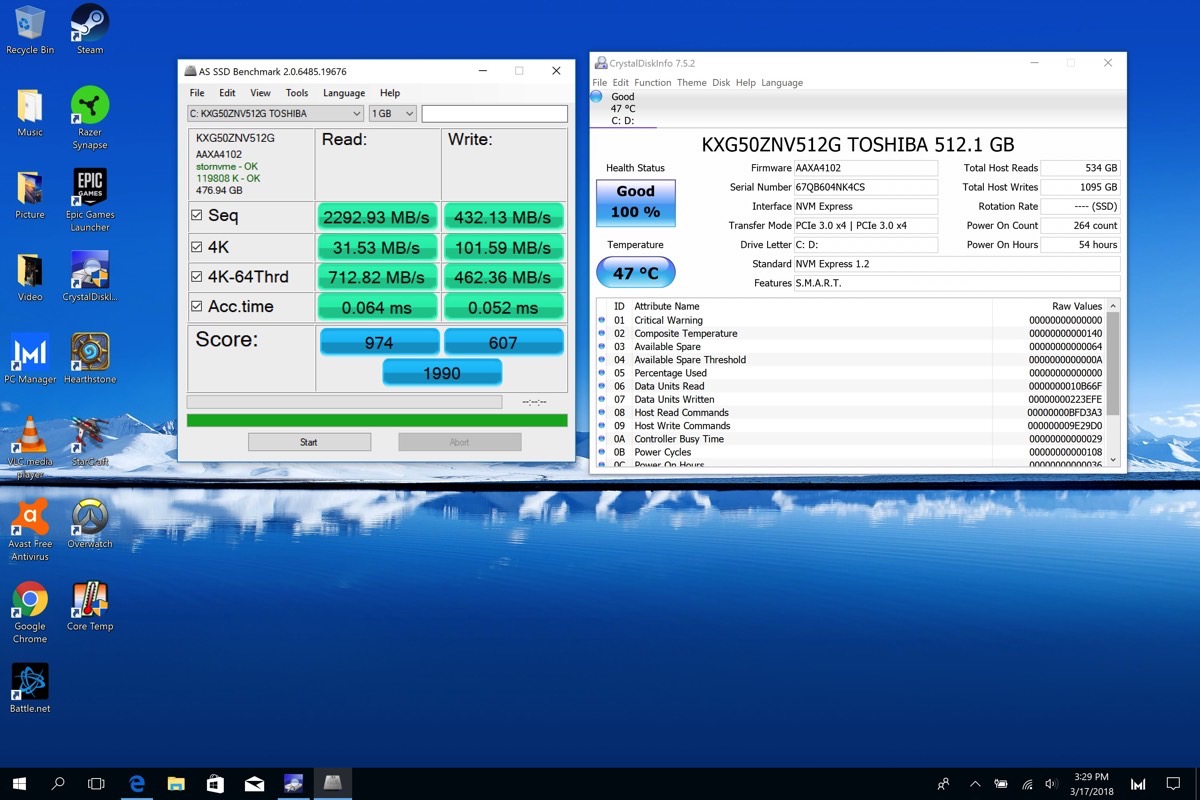Click the 47 °C temperature button
The height and width of the screenshot is (800, 1200).
coord(636,273)
